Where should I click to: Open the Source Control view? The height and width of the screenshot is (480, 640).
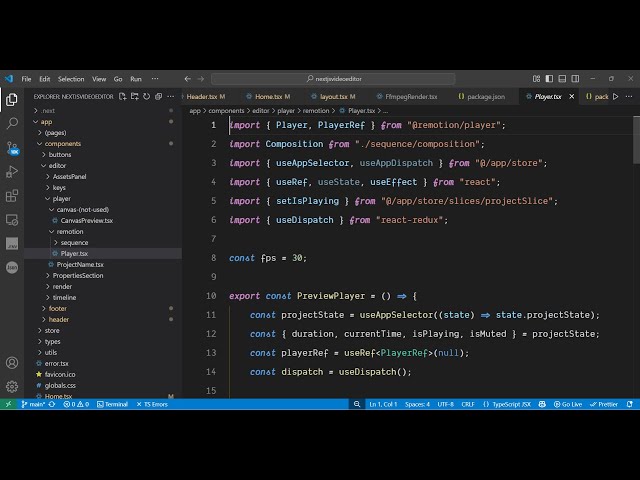[12, 148]
